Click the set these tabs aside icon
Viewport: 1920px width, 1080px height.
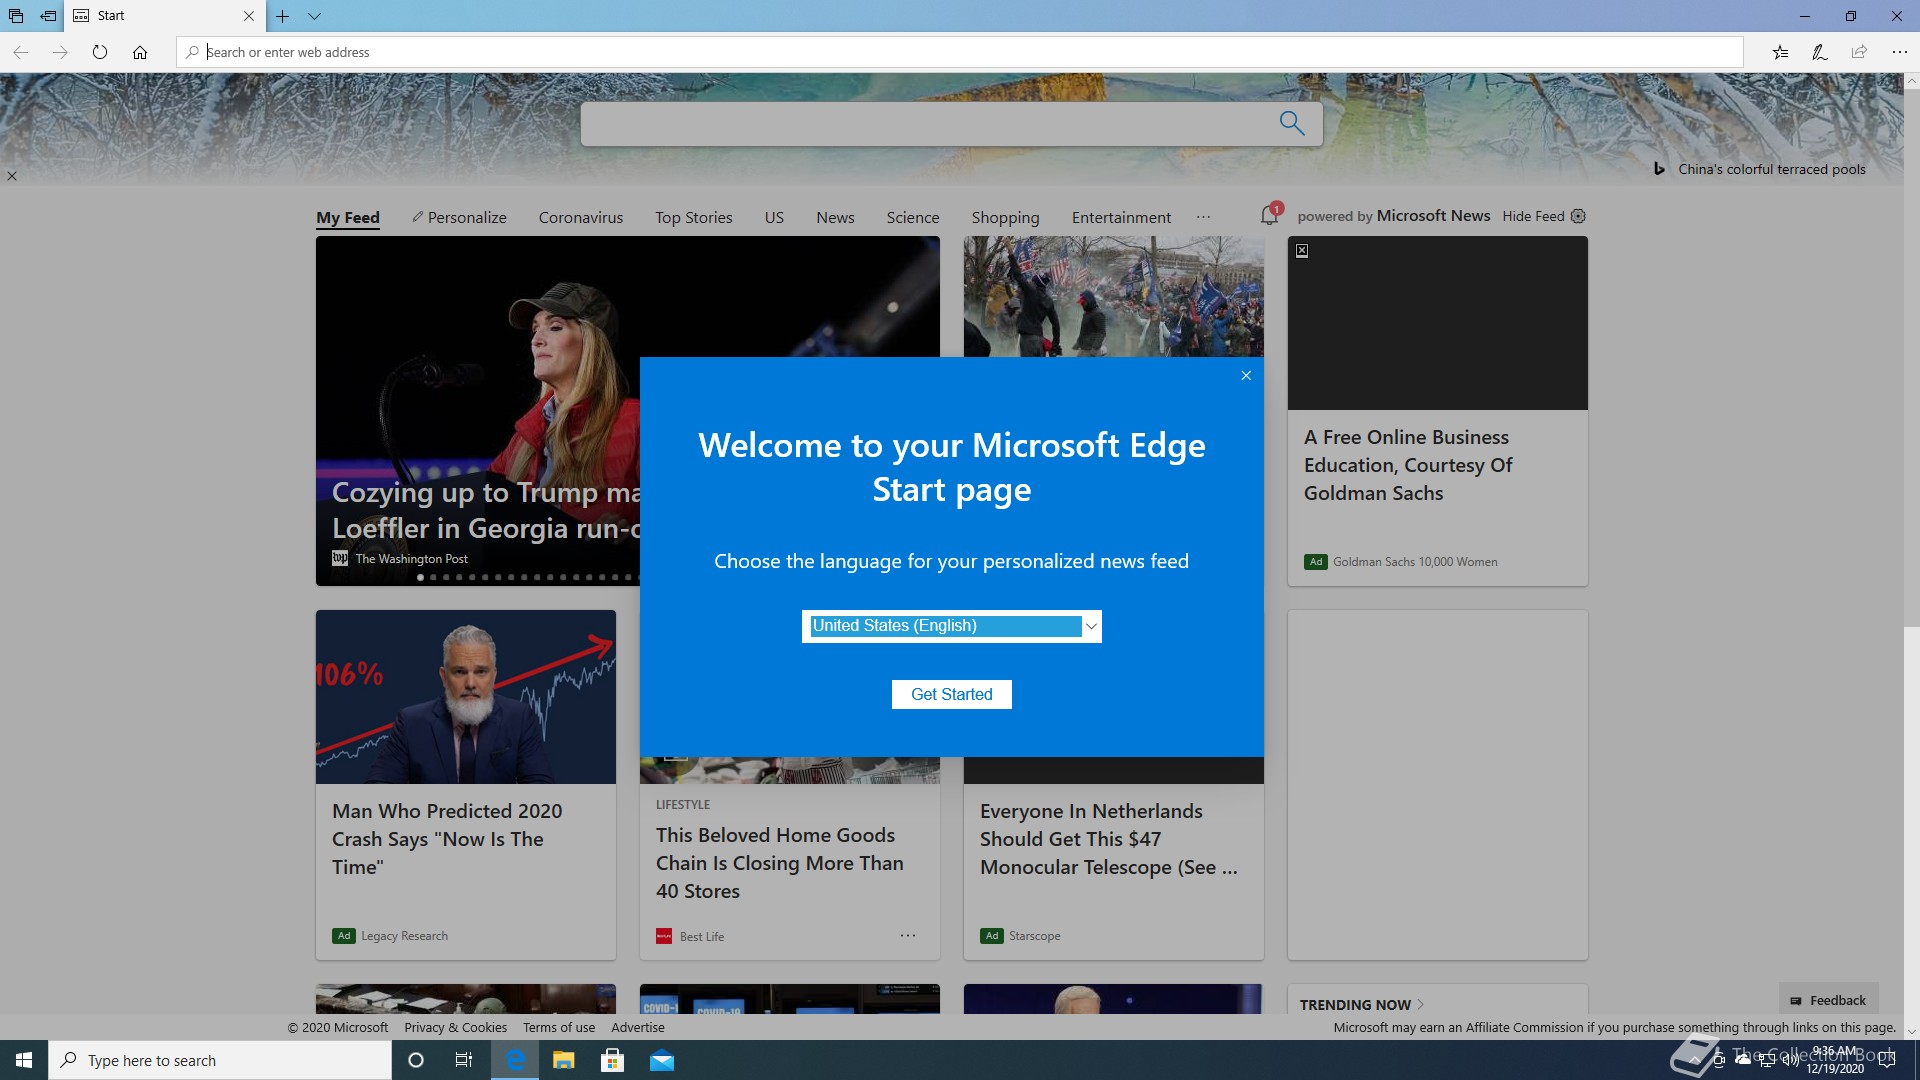(x=48, y=16)
